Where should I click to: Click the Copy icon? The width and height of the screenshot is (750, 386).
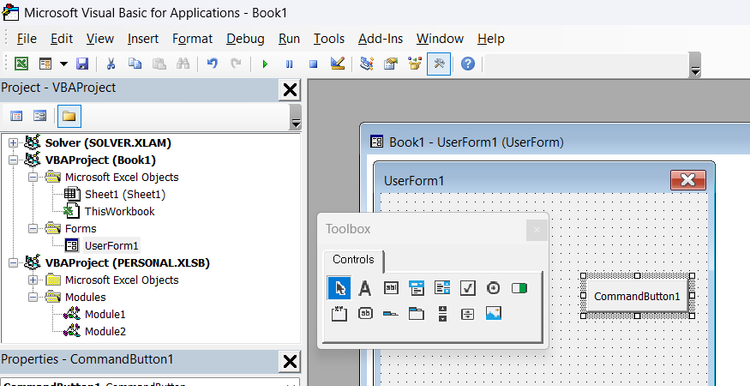135,64
